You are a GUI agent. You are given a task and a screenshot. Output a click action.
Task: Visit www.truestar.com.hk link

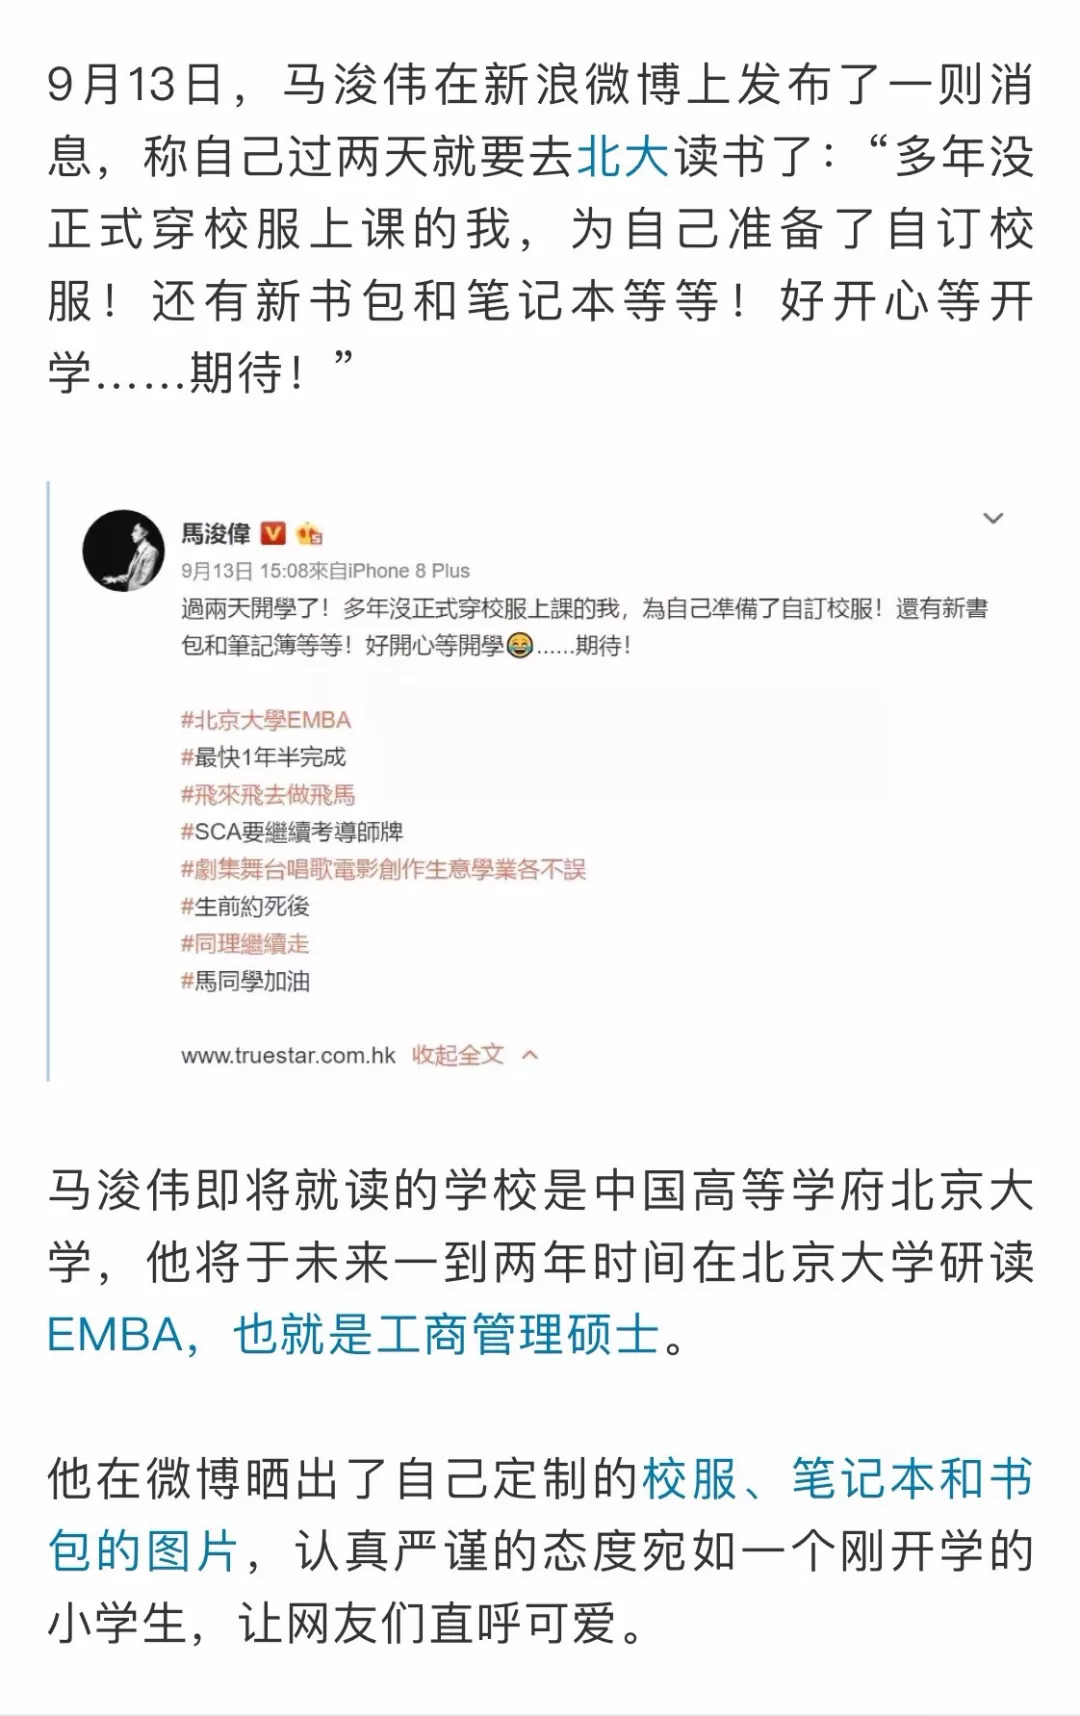coord(288,1056)
